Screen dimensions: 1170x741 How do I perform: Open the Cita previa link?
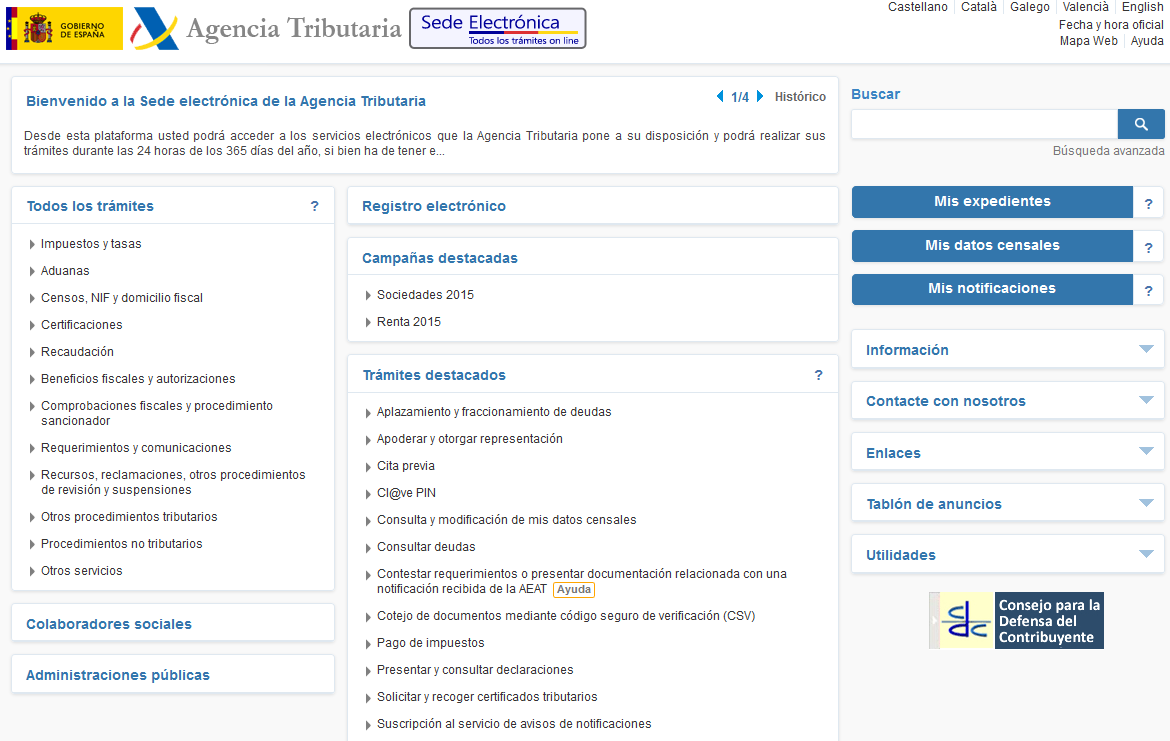click(406, 466)
